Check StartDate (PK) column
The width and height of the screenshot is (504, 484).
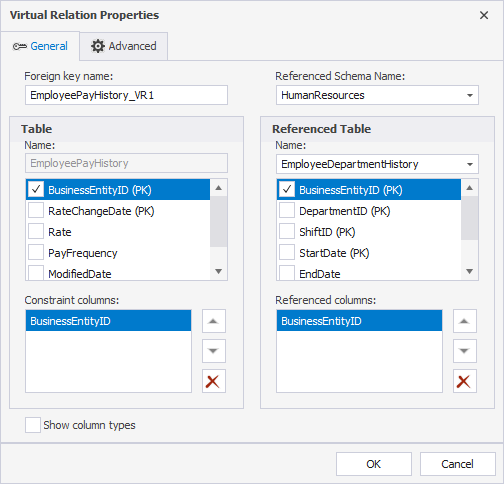[287, 253]
